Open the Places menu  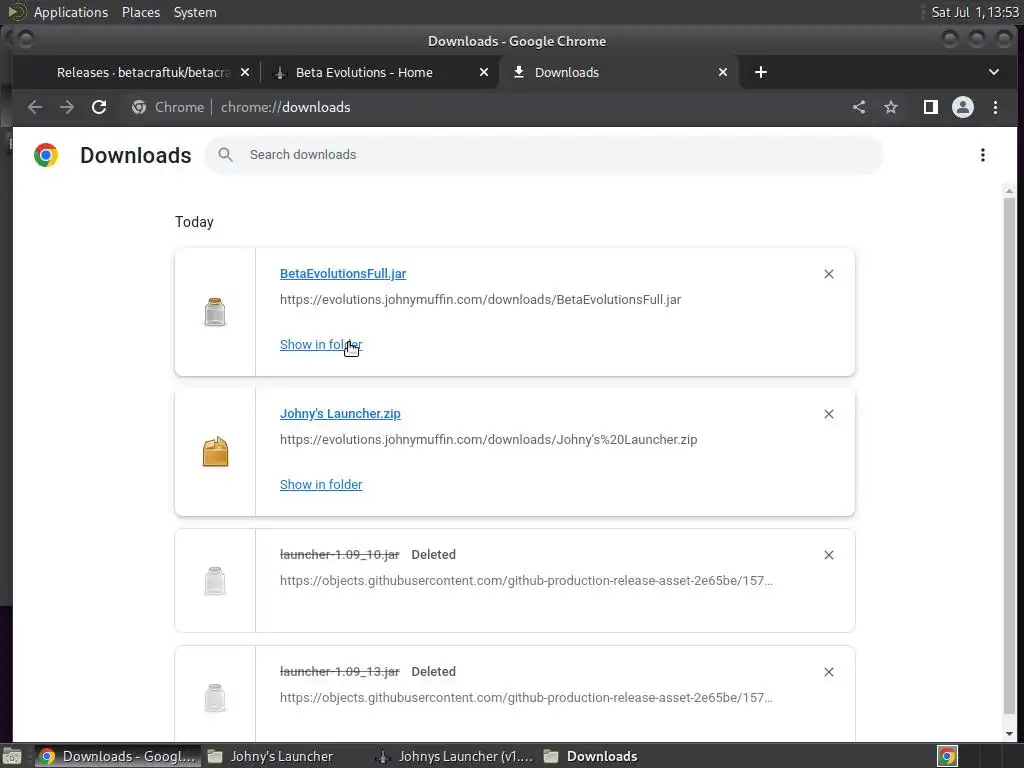click(140, 12)
